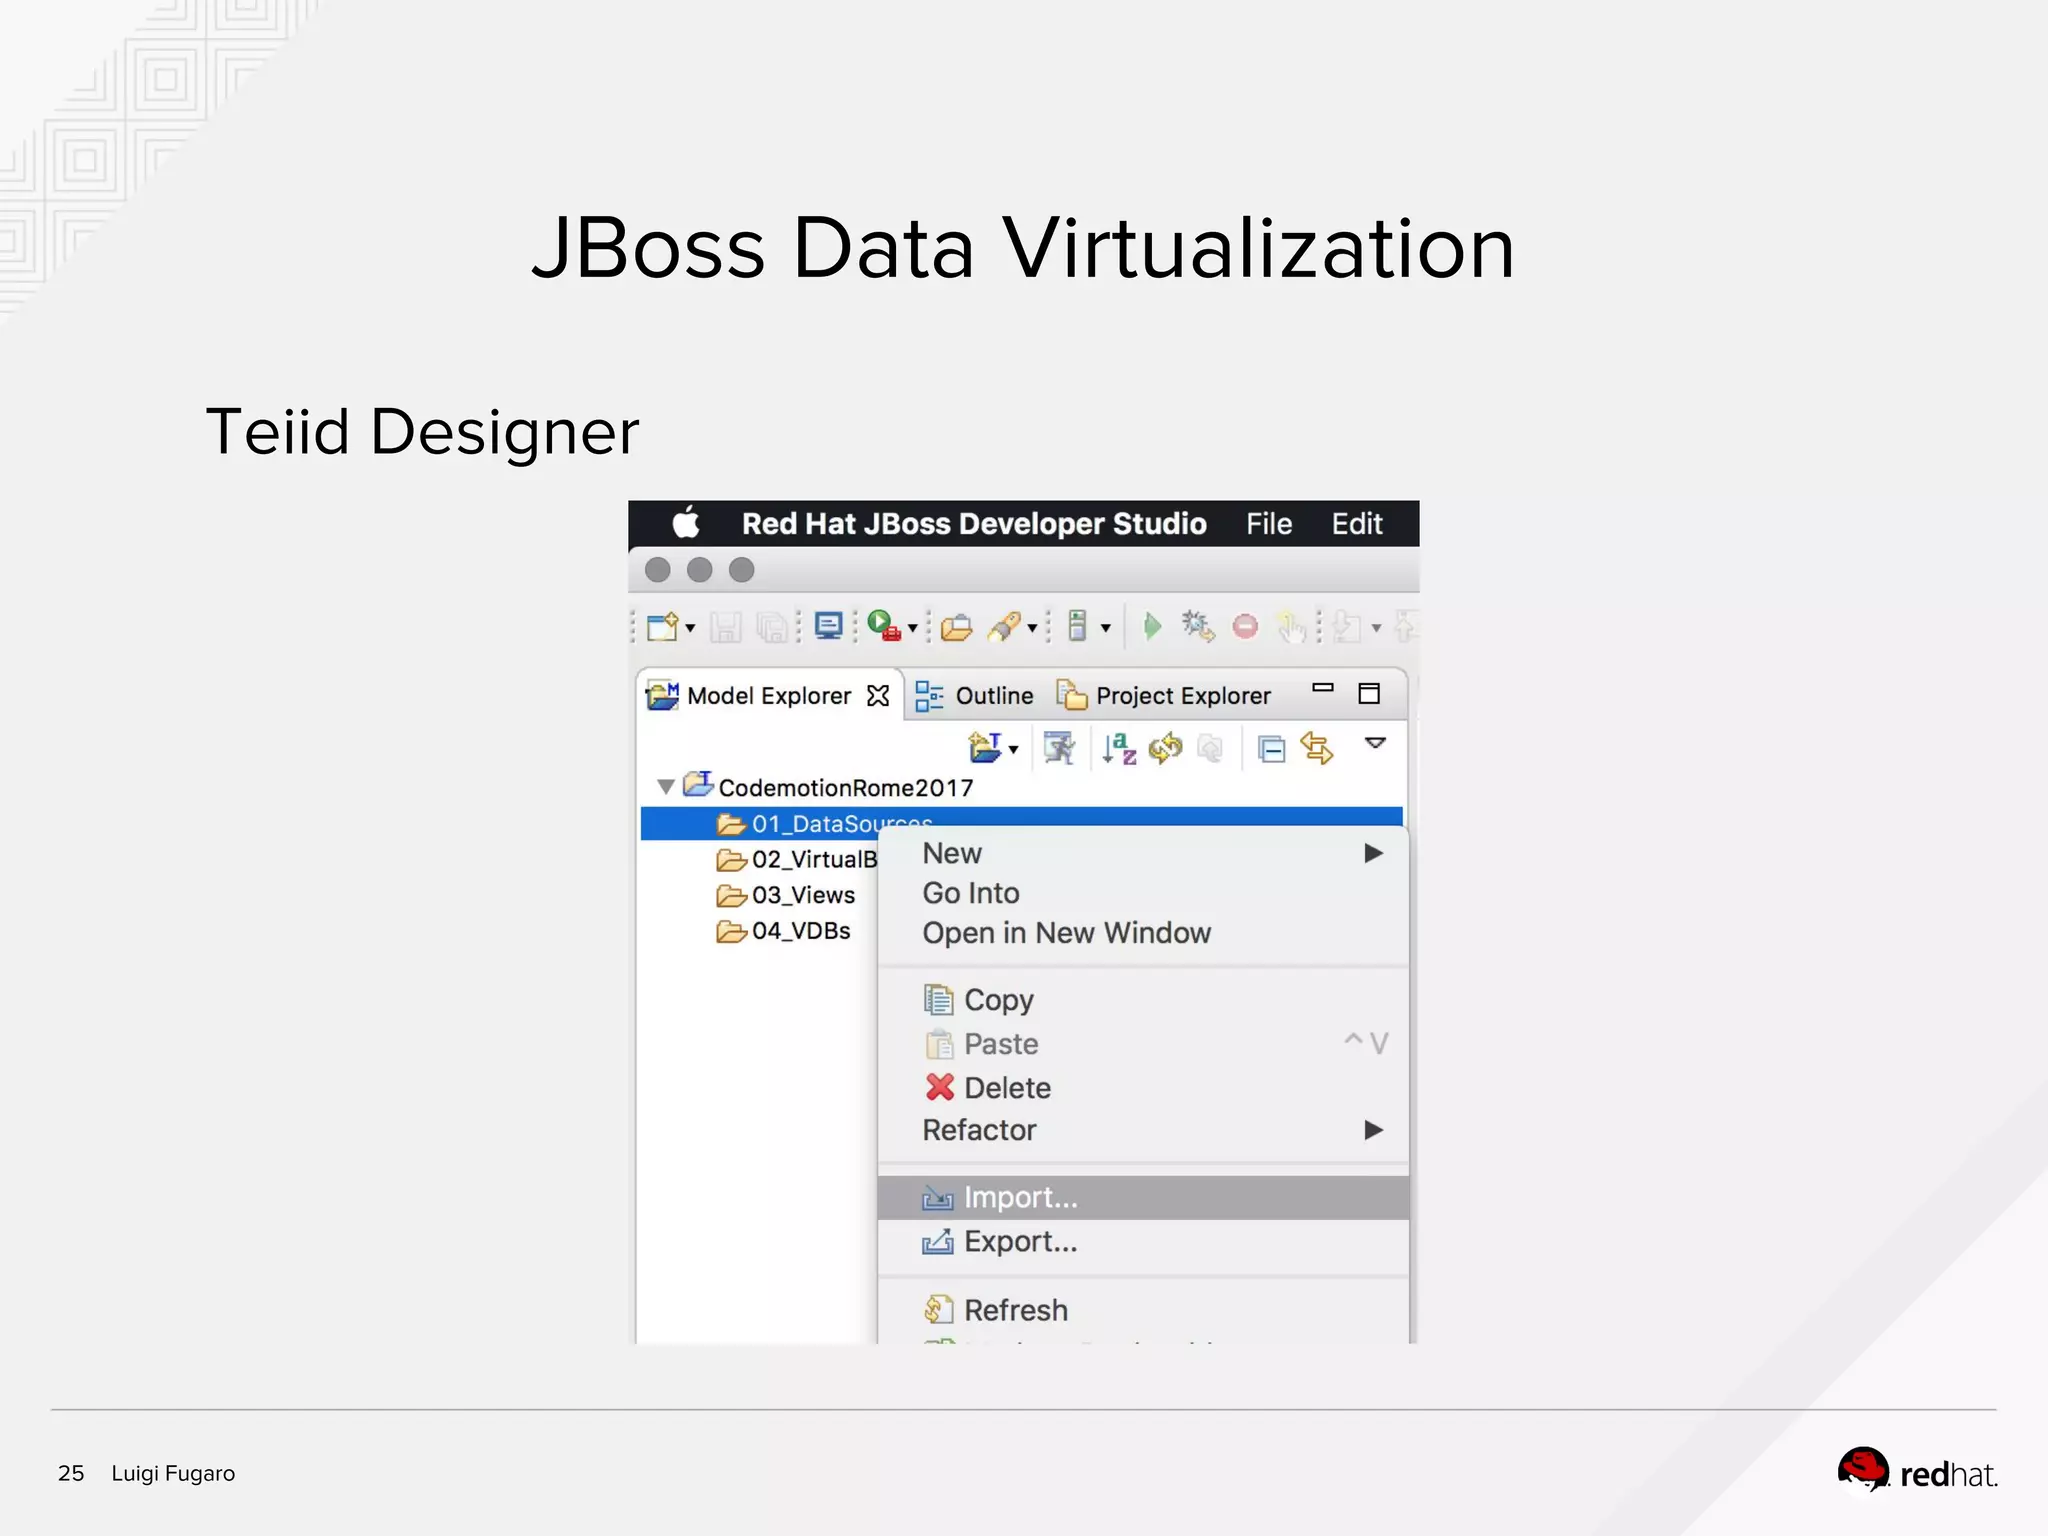This screenshot has height=1536, width=2048.
Task: Minimize the Model Explorer view panel
Action: click(x=1323, y=688)
